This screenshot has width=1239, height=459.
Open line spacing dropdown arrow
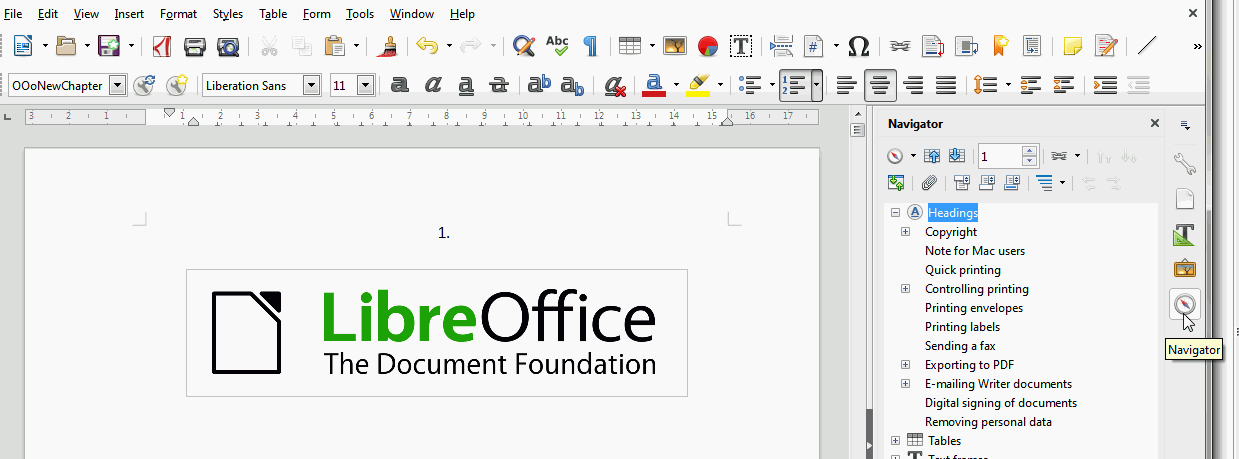tap(1007, 86)
